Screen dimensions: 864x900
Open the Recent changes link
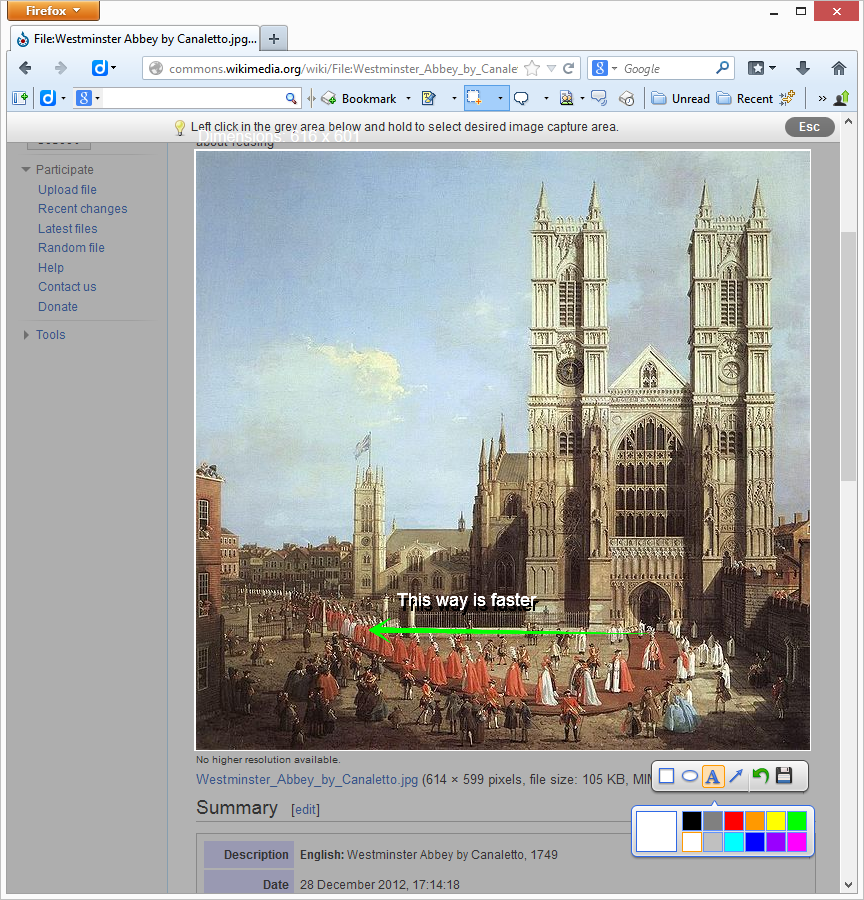coord(83,209)
